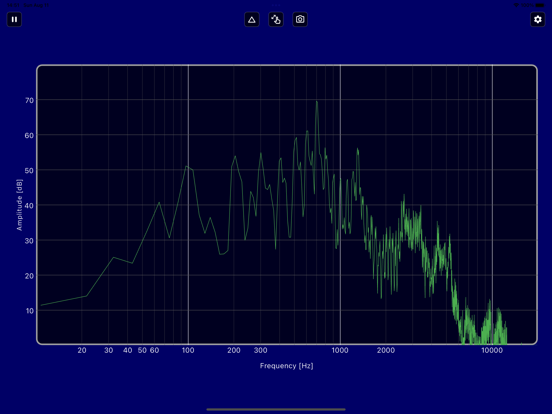Activate the touch cursor tool icon

[x=276, y=19]
